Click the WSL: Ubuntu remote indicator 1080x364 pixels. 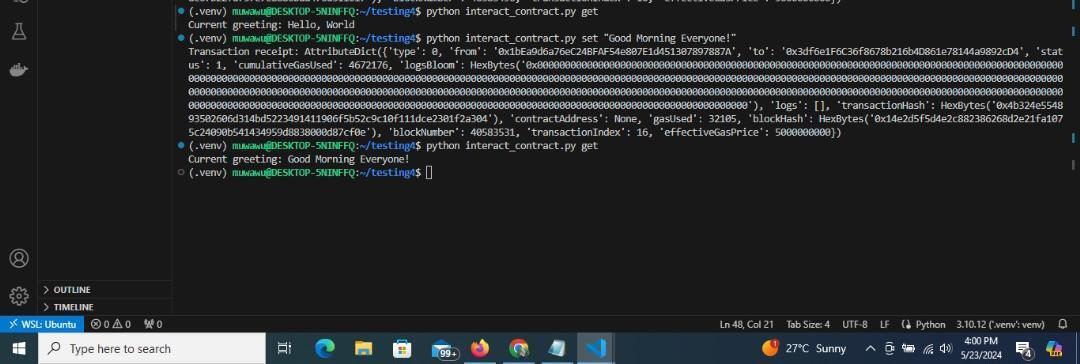coord(42,324)
